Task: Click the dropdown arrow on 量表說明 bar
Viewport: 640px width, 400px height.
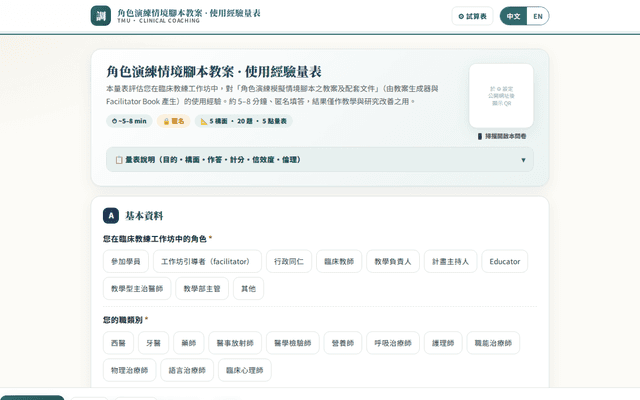Action: 523,160
